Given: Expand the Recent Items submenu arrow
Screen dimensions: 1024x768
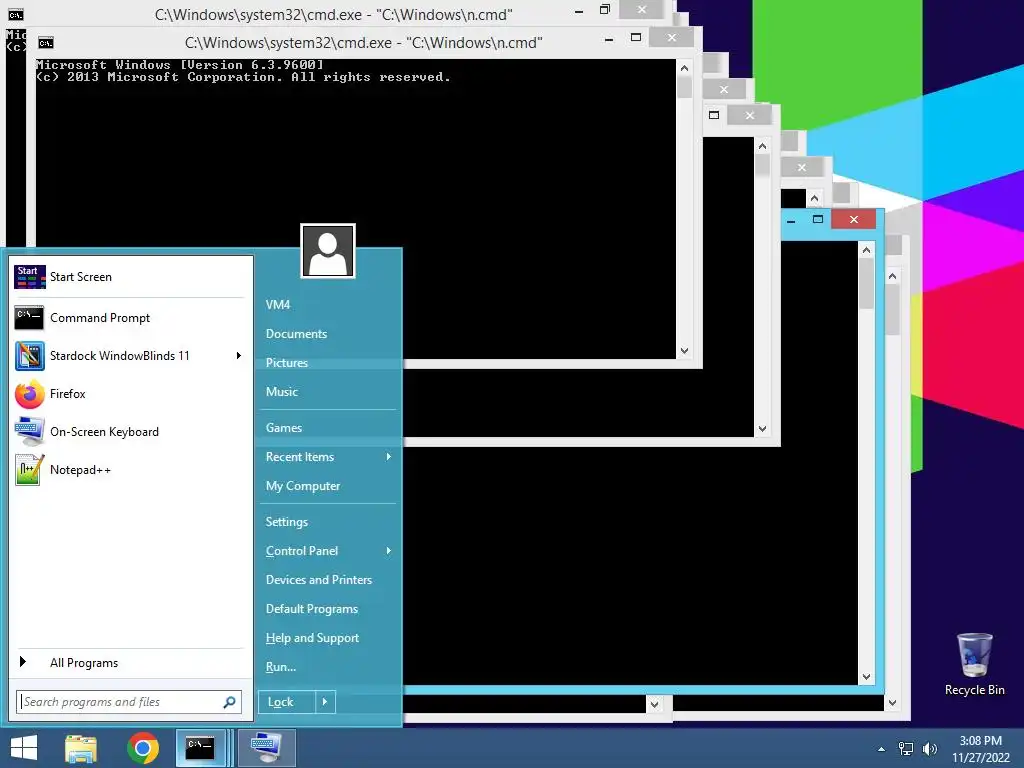Looking at the screenshot, I should (x=389, y=457).
